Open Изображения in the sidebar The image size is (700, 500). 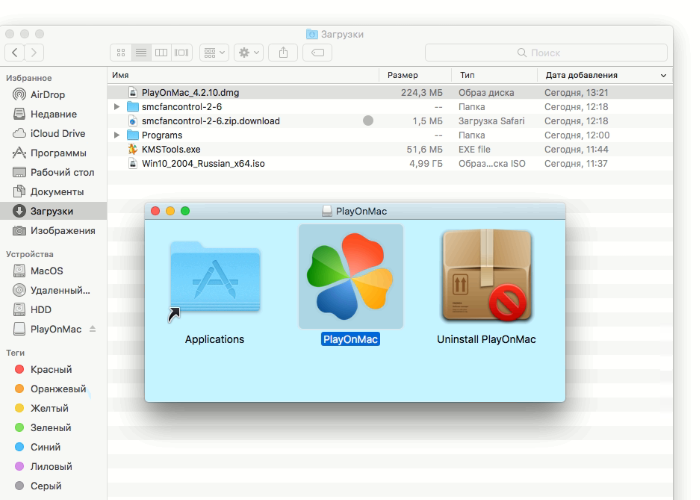[54, 230]
